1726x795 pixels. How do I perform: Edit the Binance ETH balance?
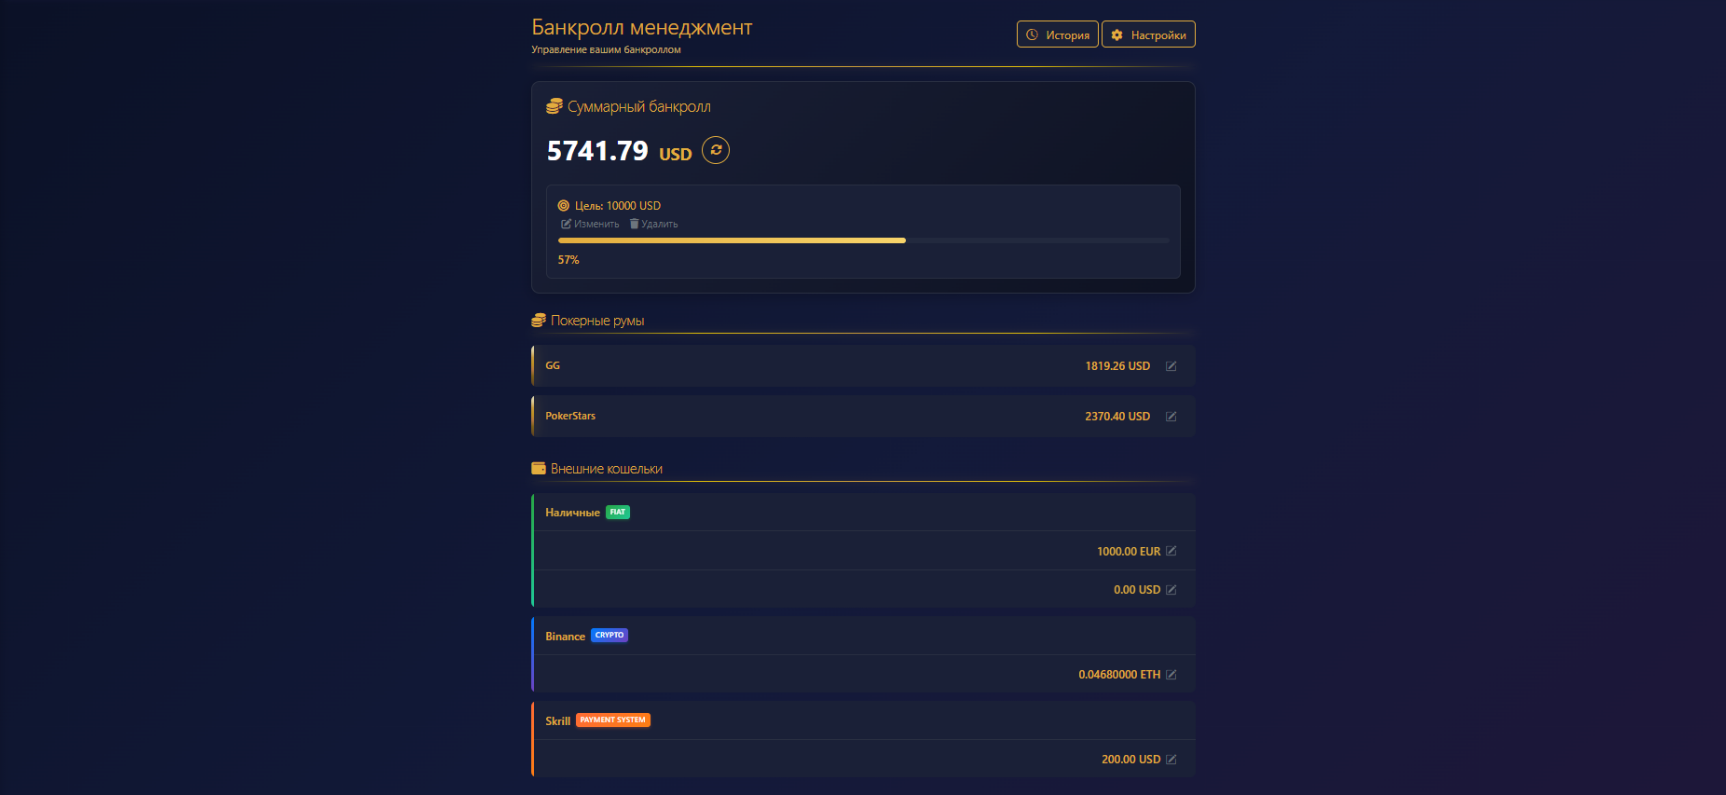coord(1171,675)
